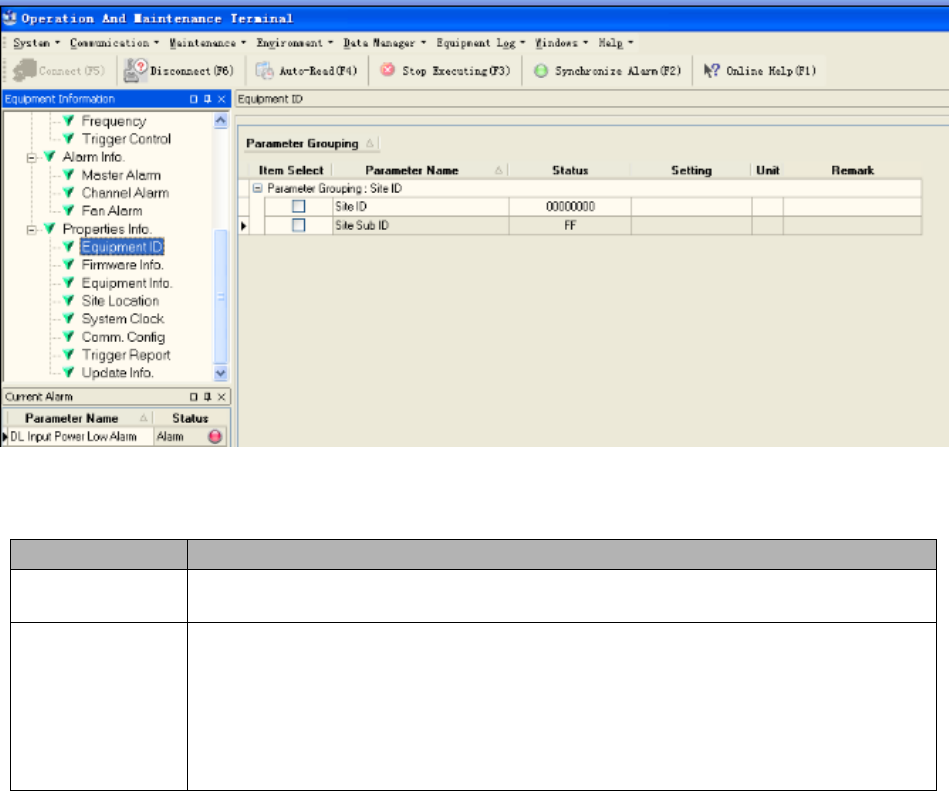The width and height of the screenshot is (949, 791).
Task: Click the Status column header in main grid
Action: (570, 171)
